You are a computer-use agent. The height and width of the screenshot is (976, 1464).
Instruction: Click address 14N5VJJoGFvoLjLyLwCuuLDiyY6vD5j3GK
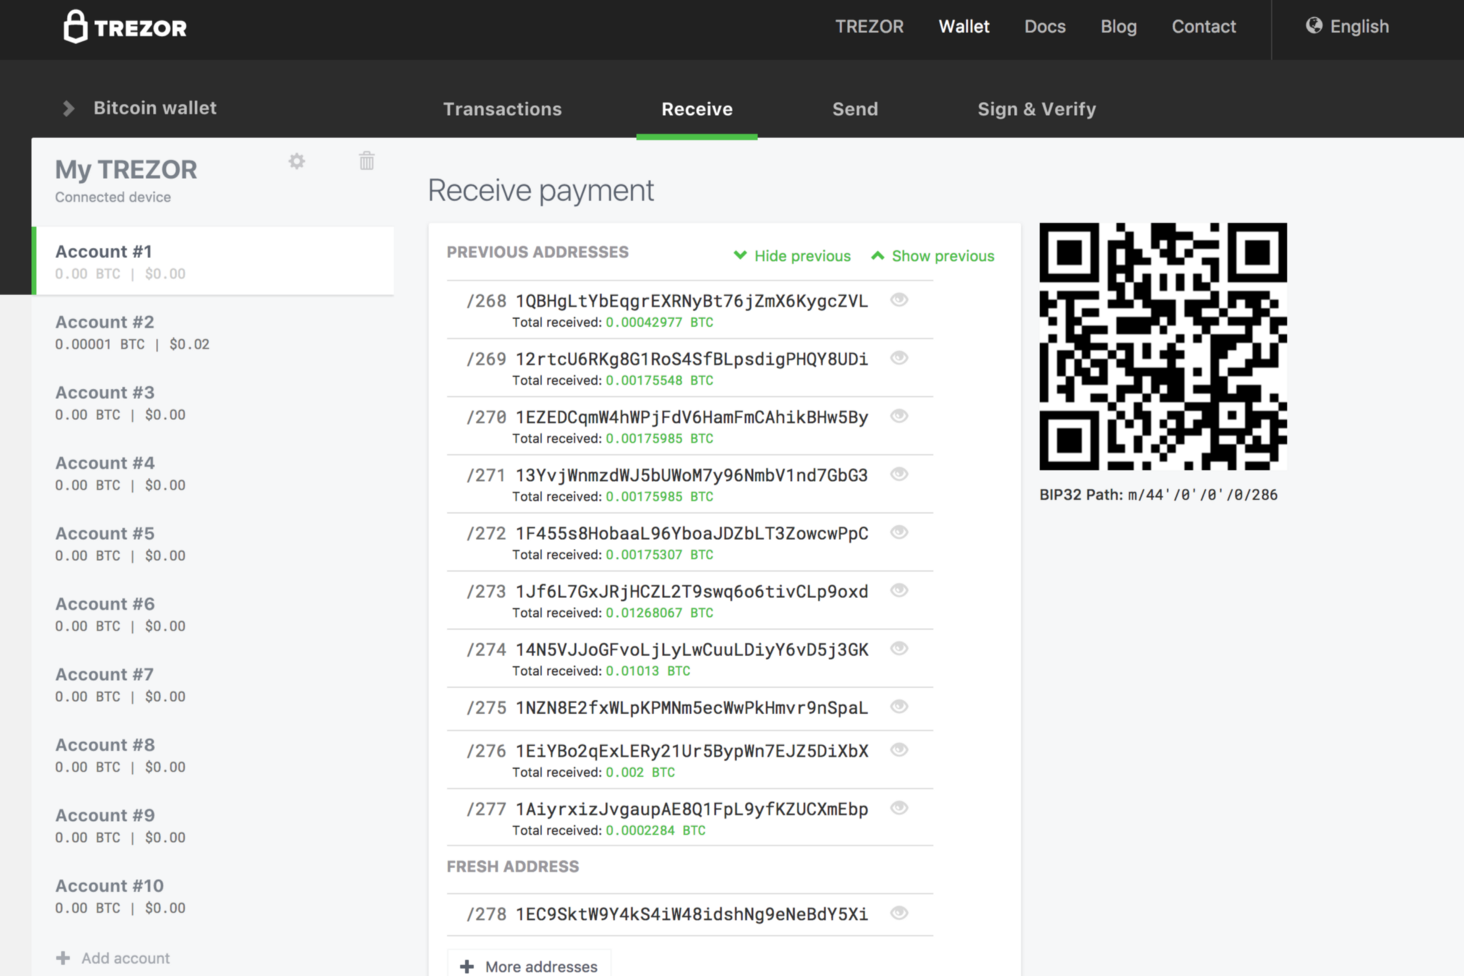[692, 649]
